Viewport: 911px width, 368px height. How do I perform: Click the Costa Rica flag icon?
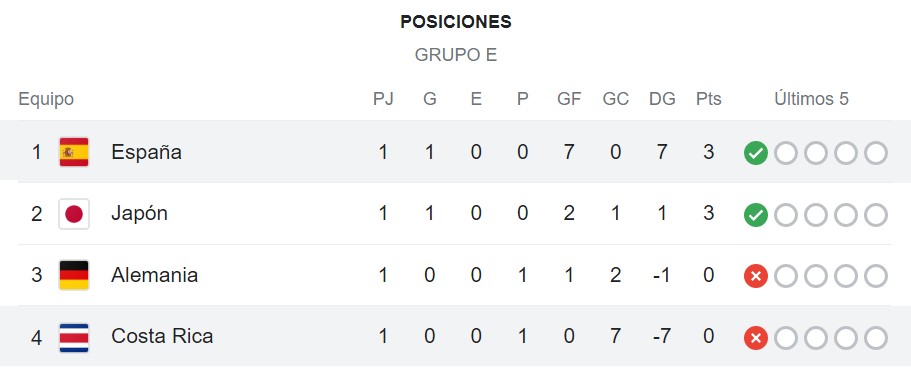click(x=74, y=338)
